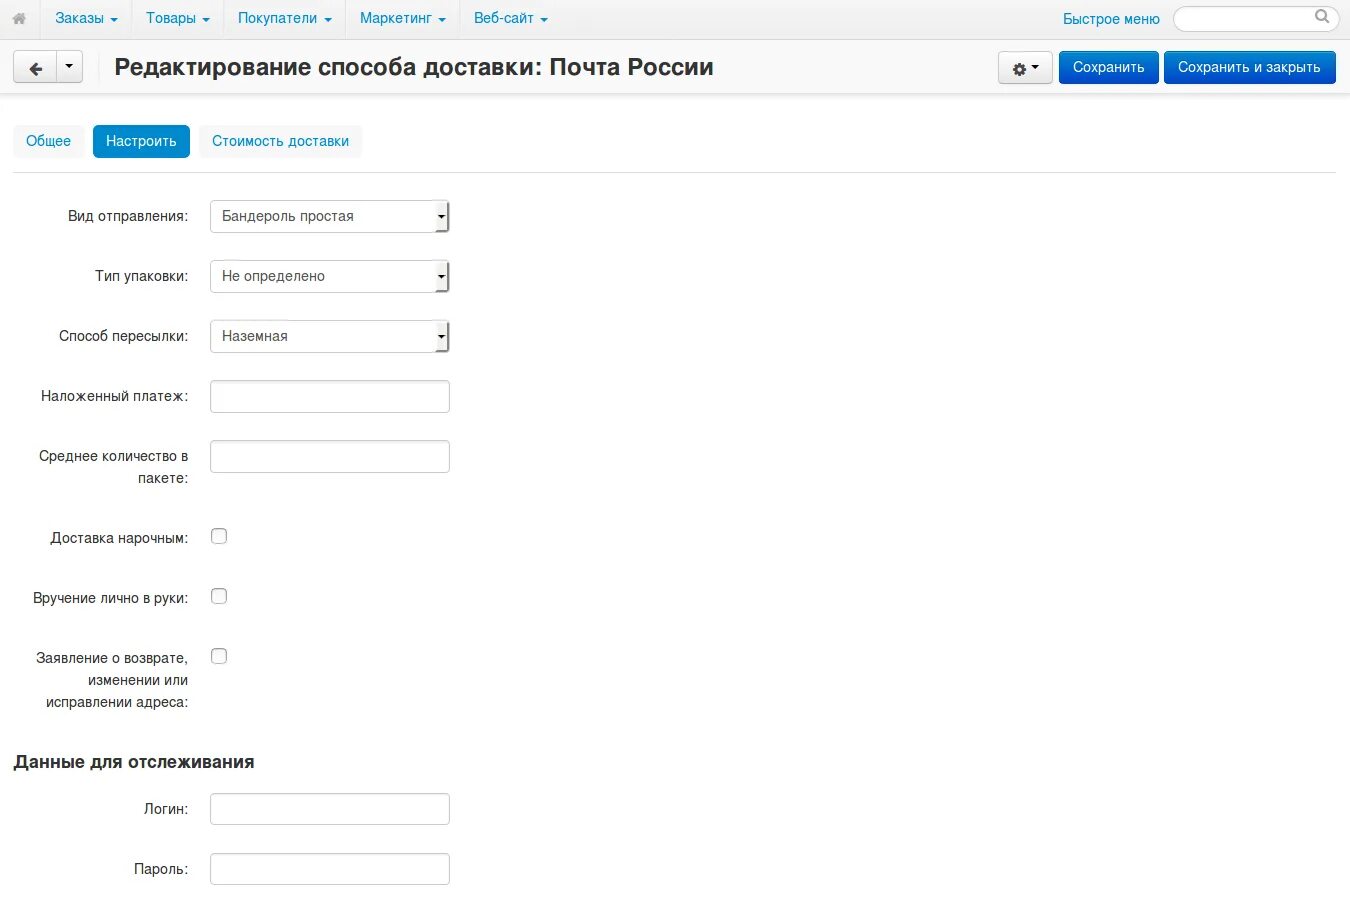Enable Вручение лично в руки checkbox
The width and height of the screenshot is (1350, 910).
tap(219, 596)
